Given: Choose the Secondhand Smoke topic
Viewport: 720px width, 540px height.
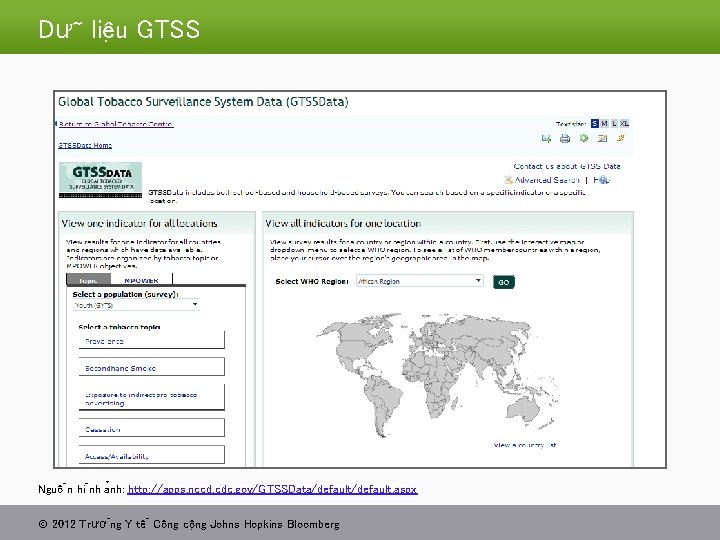Looking at the screenshot, I should pyautogui.click(x=152, y=367).
